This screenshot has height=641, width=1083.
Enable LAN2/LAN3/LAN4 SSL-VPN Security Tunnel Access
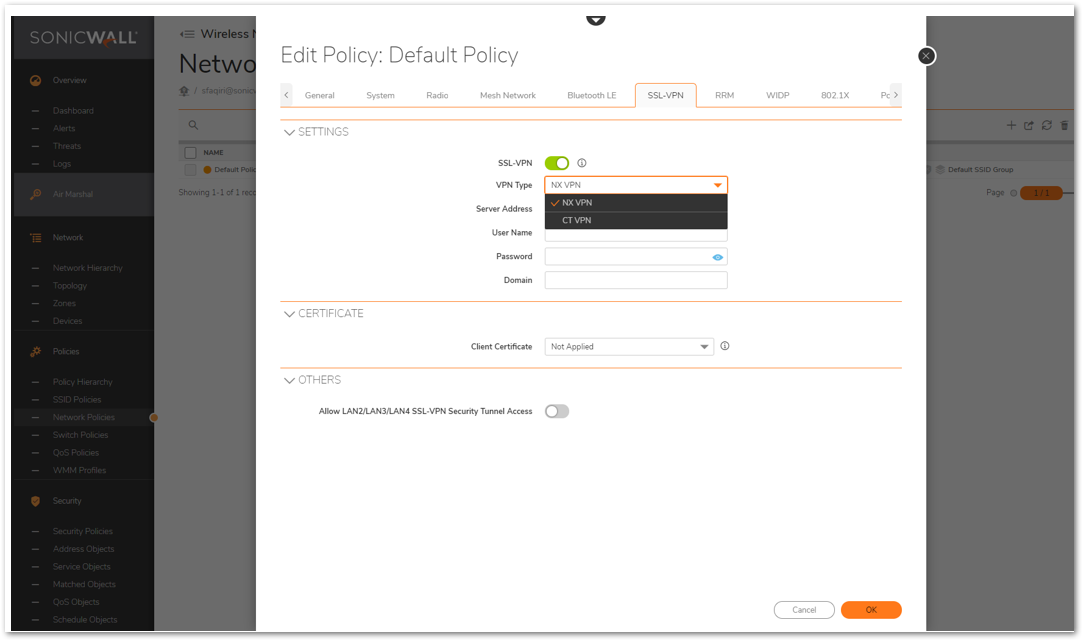[557, 411]
